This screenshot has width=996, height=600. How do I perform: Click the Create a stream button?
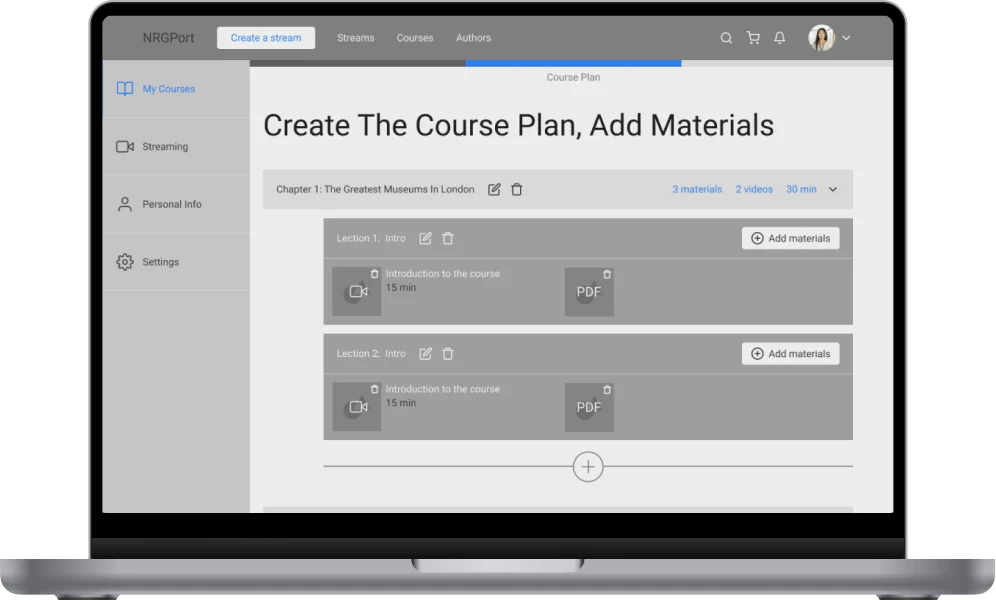(x=266, y=38)
